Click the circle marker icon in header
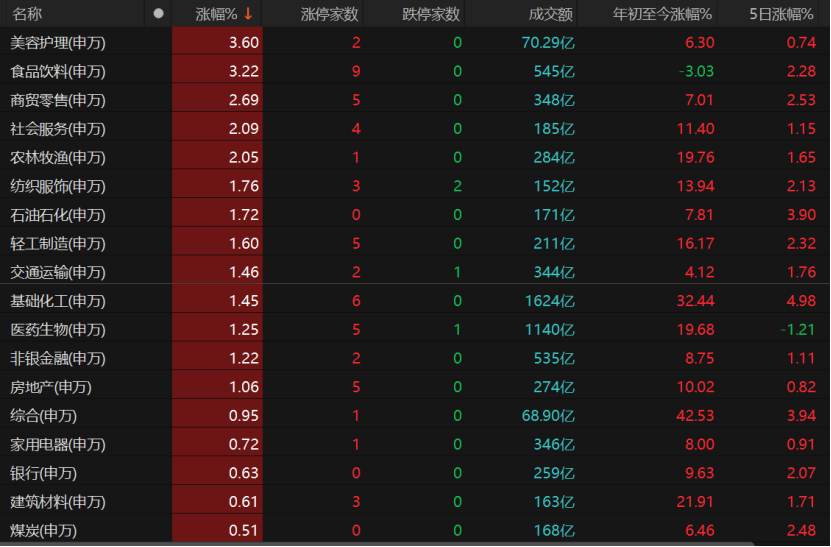Screen dimensions: 831x547 point(158,14)
